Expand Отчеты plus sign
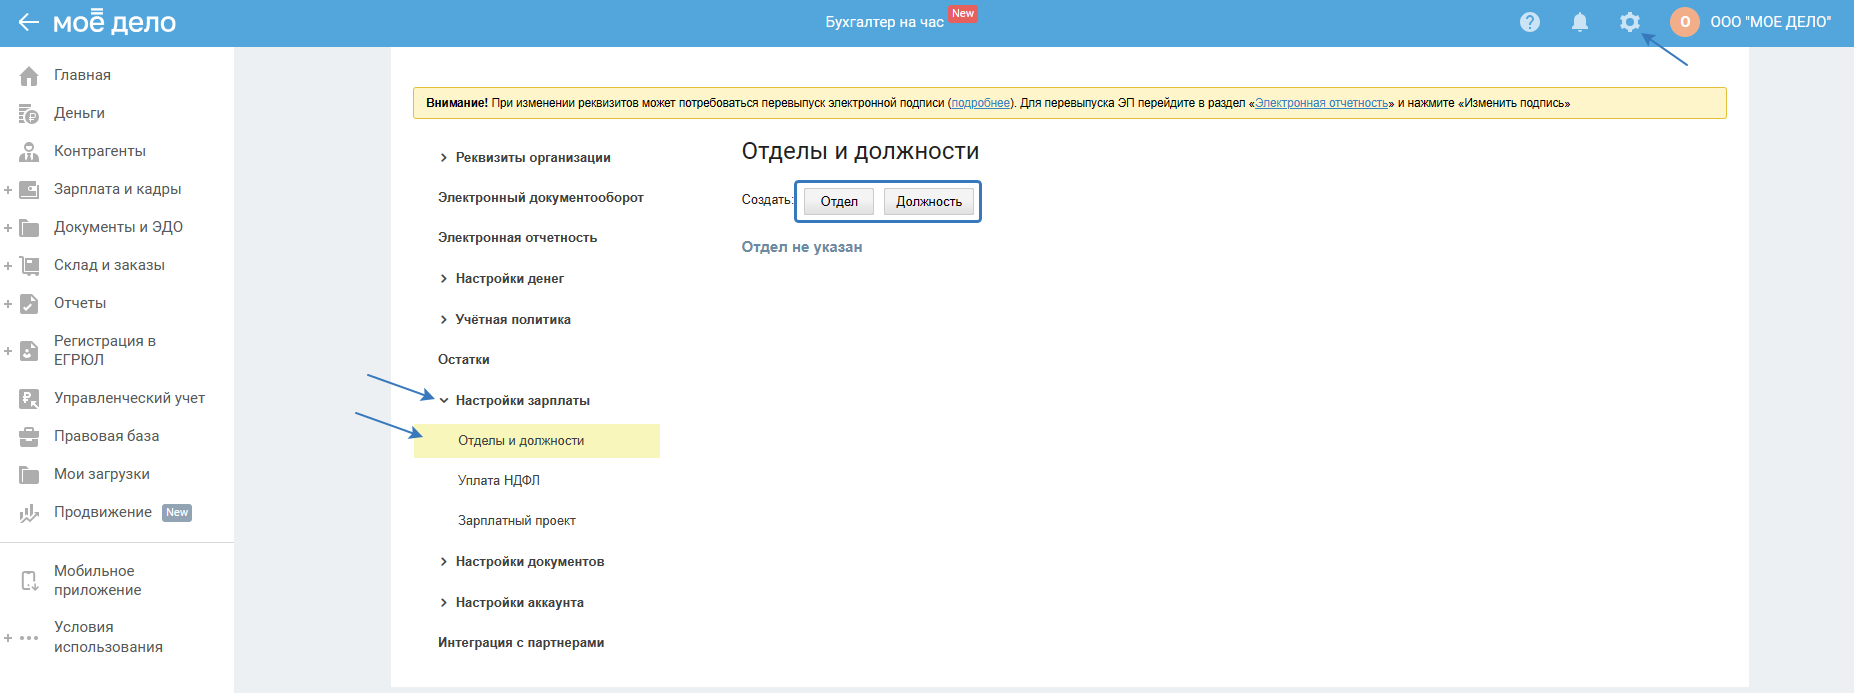The image size is (1854, 693). pos(8,304)
